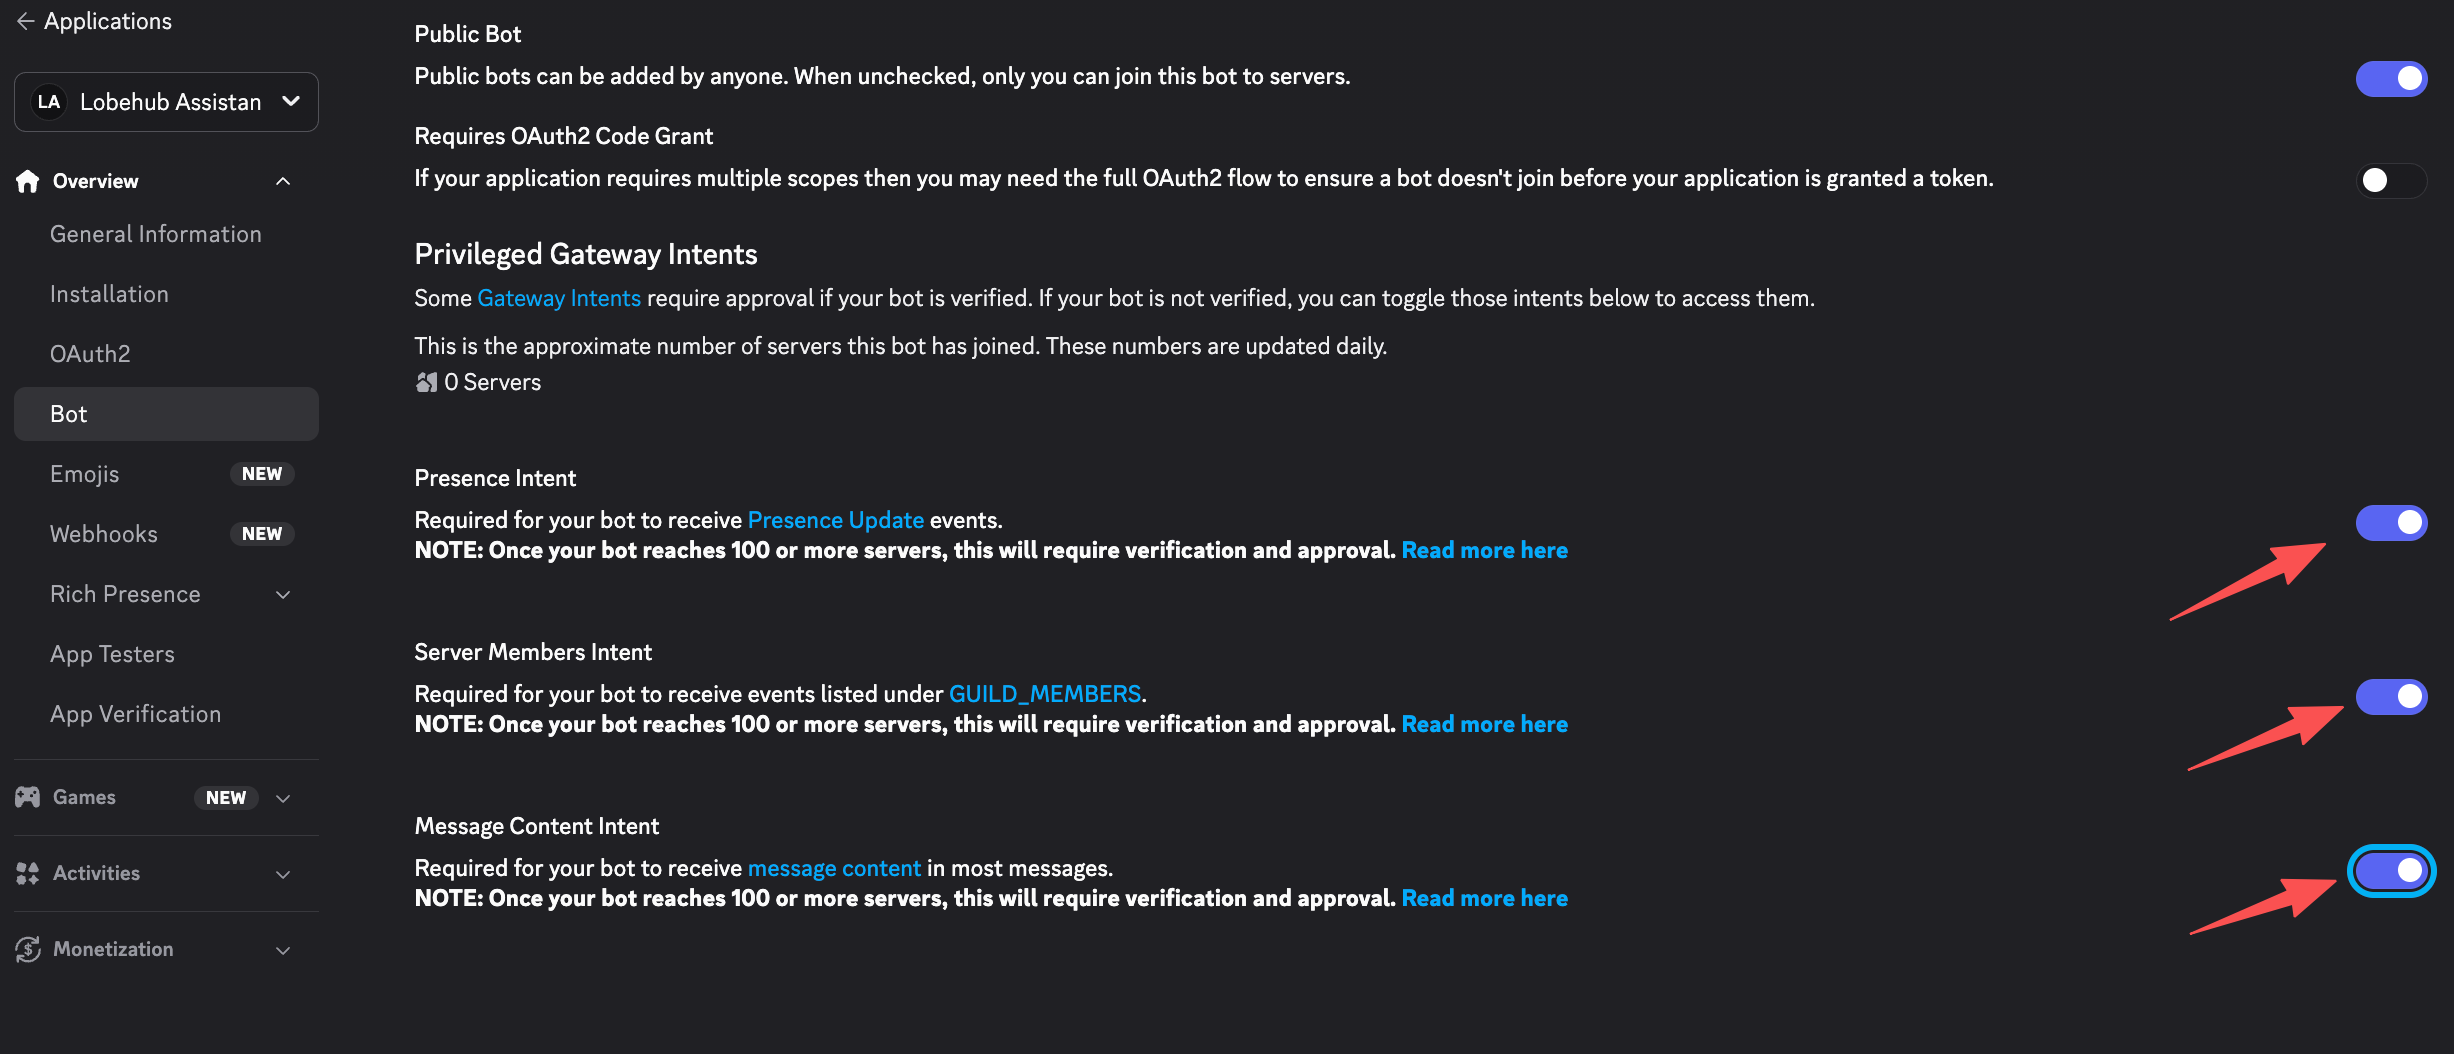The image size is (2454, 1054).
Task: Click the Monetization dollar icon
Action: [x=28, y=949]
